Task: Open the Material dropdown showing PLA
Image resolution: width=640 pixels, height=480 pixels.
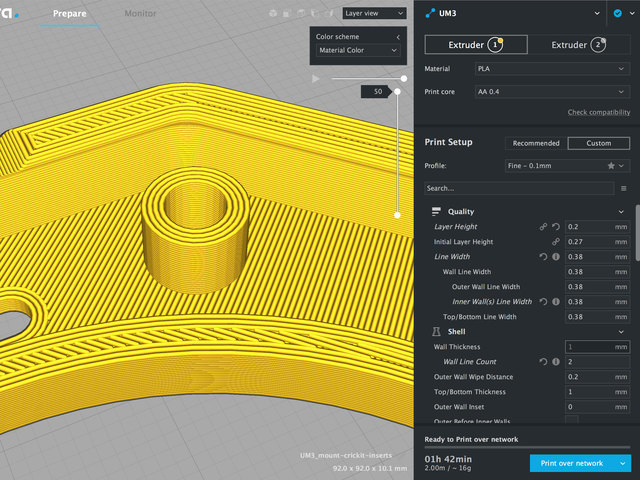Action: [x=551, y=70]
